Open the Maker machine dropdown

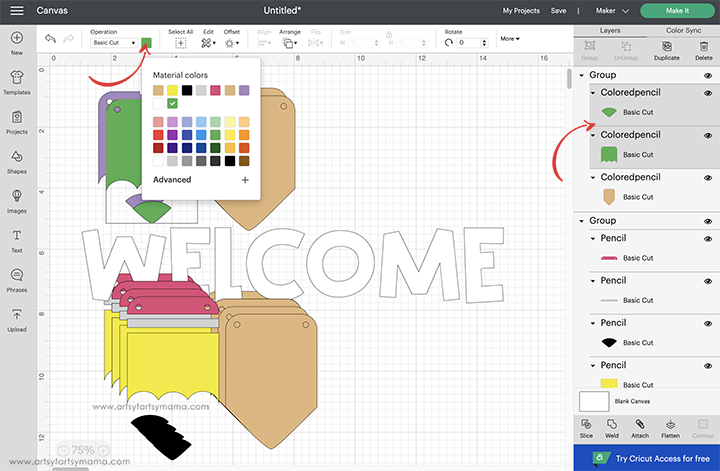(x=612, y=11)
